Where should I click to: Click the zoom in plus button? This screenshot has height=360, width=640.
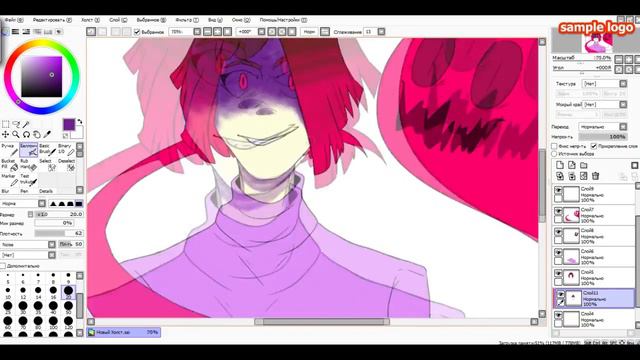click(x=218, y=31)
